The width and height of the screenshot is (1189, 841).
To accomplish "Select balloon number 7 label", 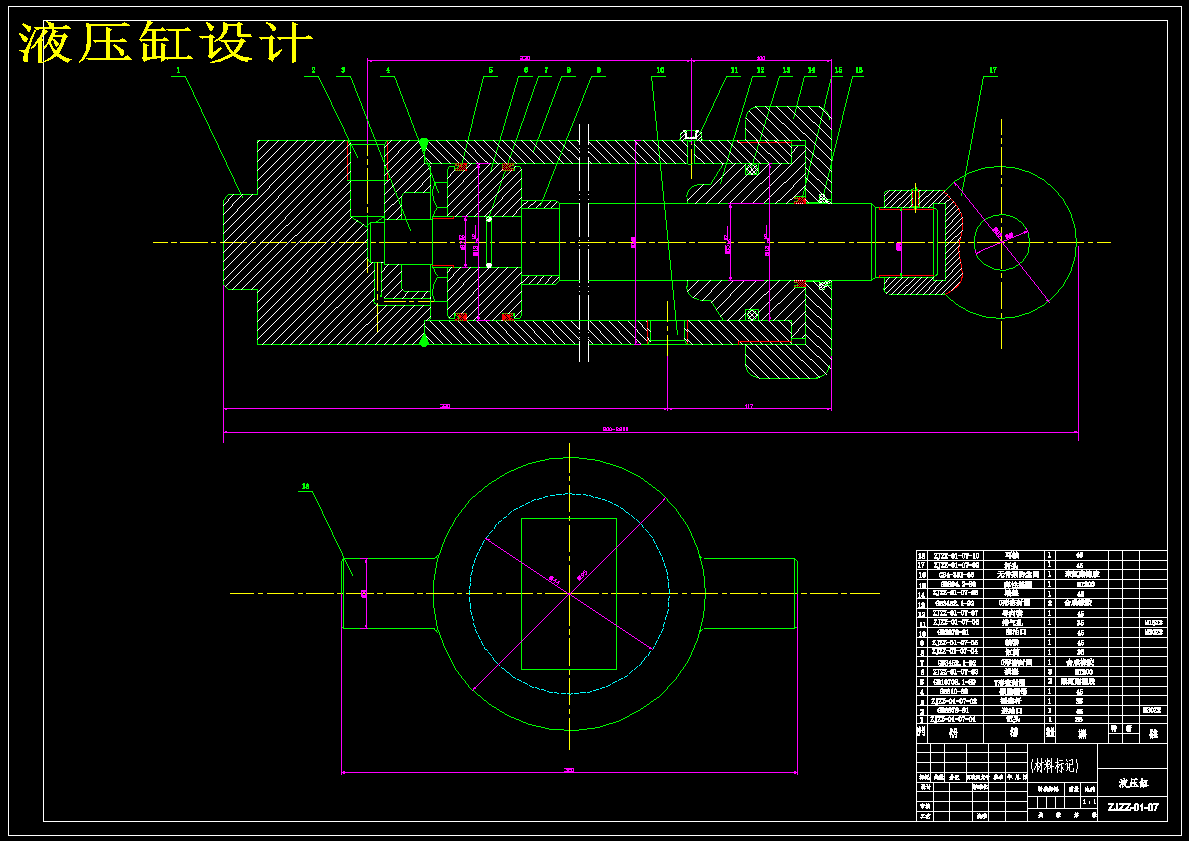I will (x=546, y=70).
